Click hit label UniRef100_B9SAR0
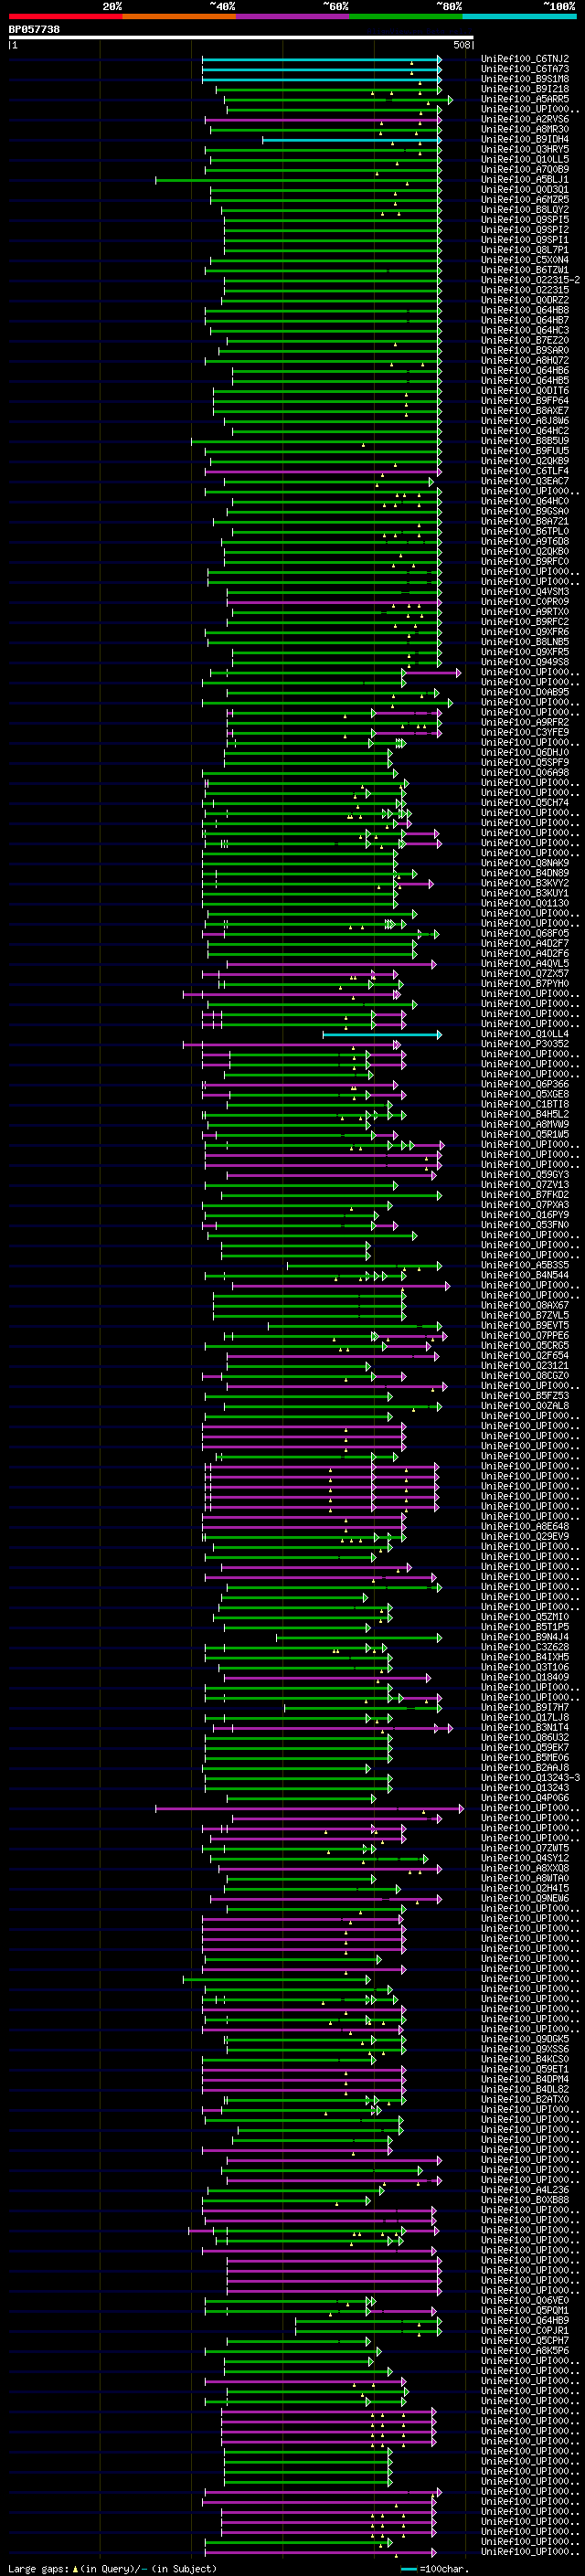 525,351
